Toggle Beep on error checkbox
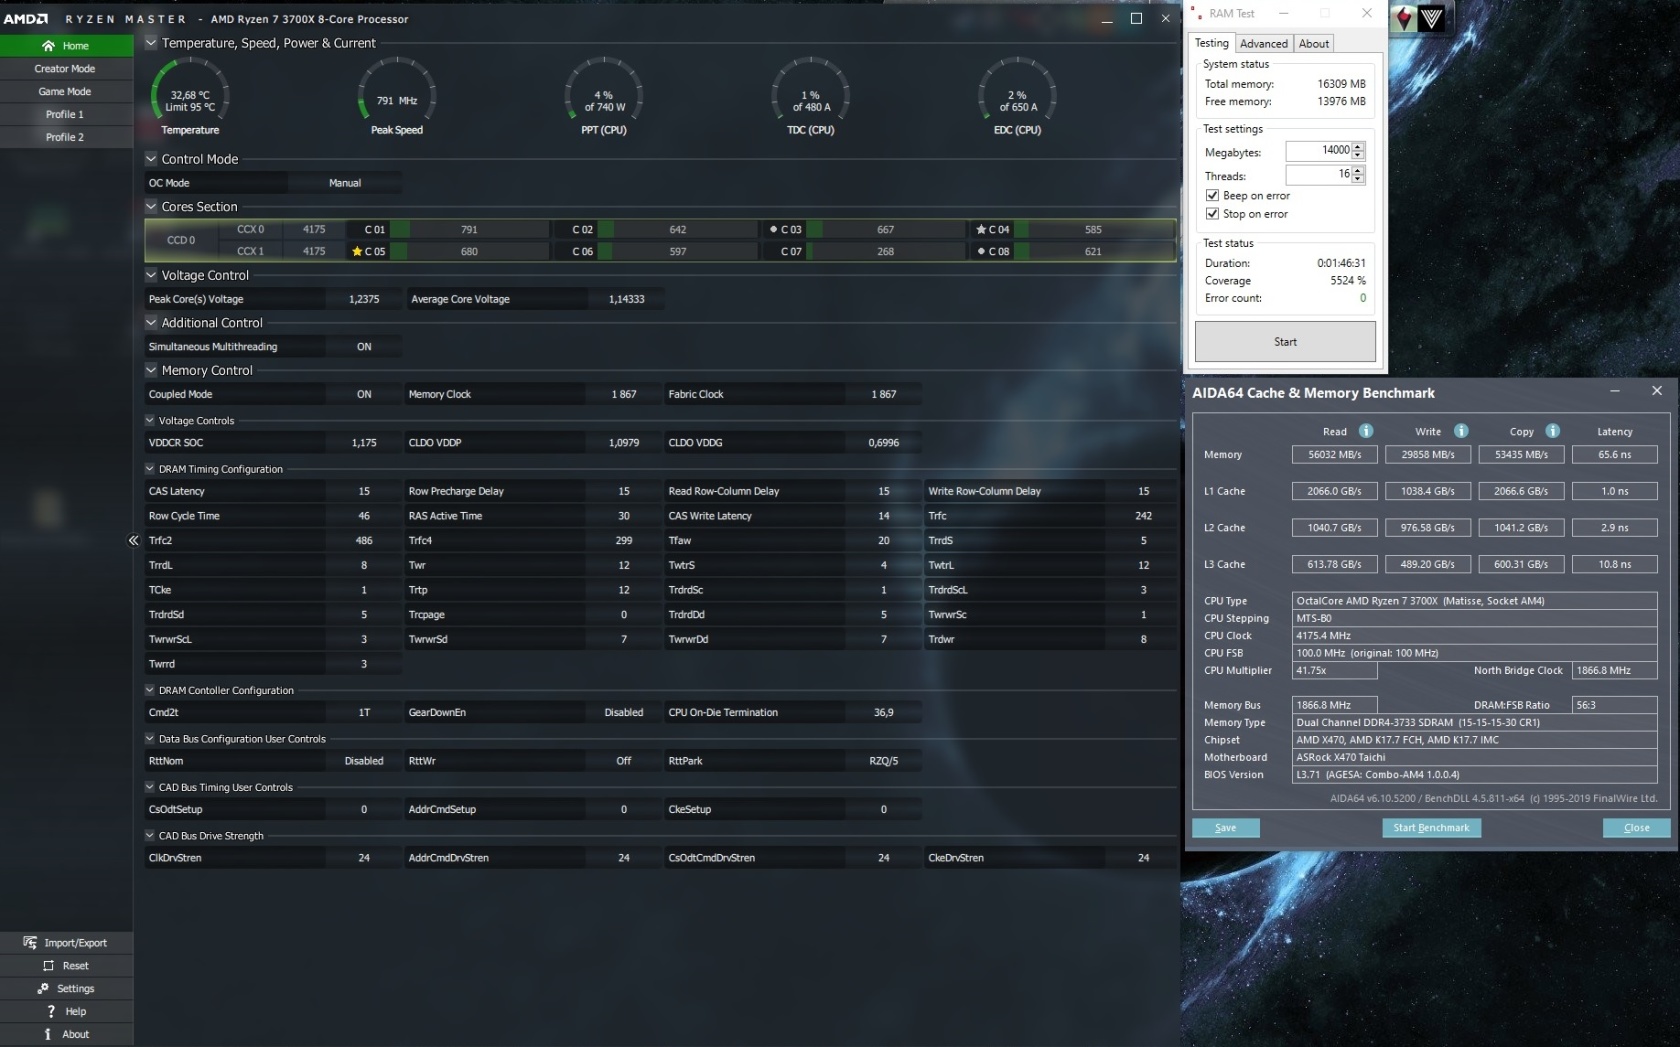The height and width of the screenshot is (1047, 1680). [x=1212, y=196]
